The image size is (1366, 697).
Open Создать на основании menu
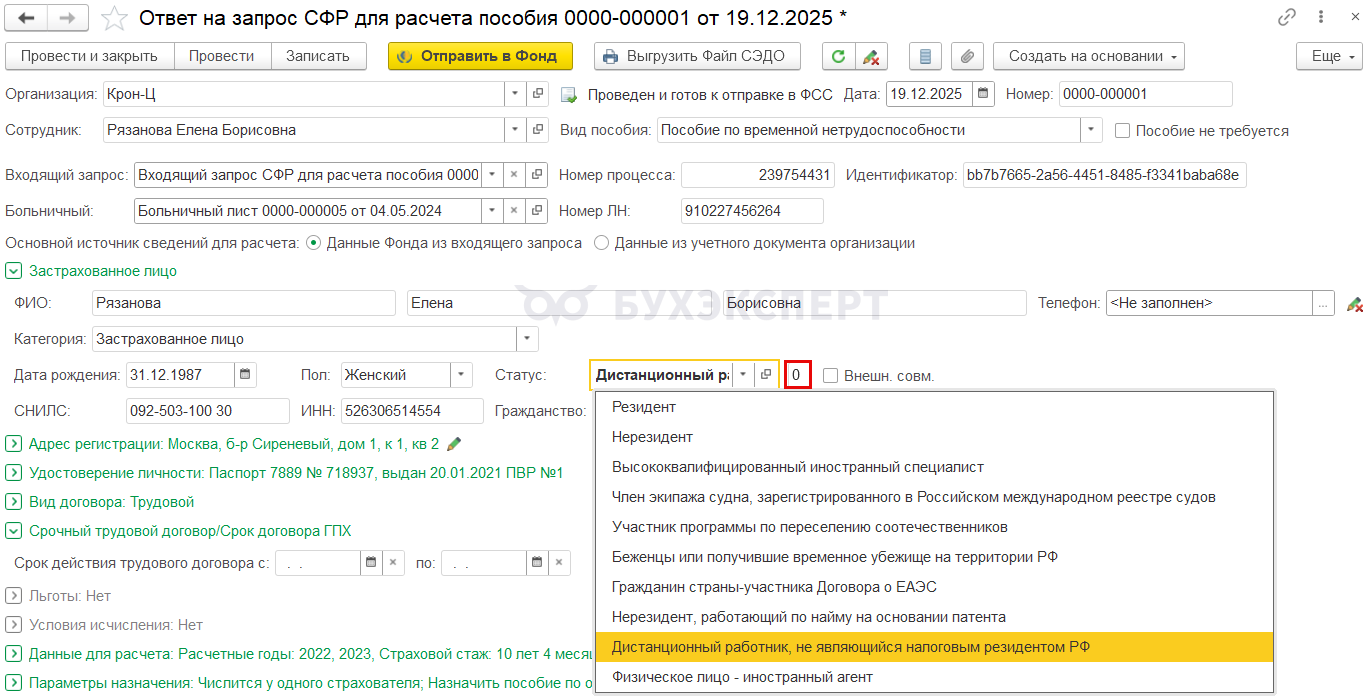(1088, 56)
